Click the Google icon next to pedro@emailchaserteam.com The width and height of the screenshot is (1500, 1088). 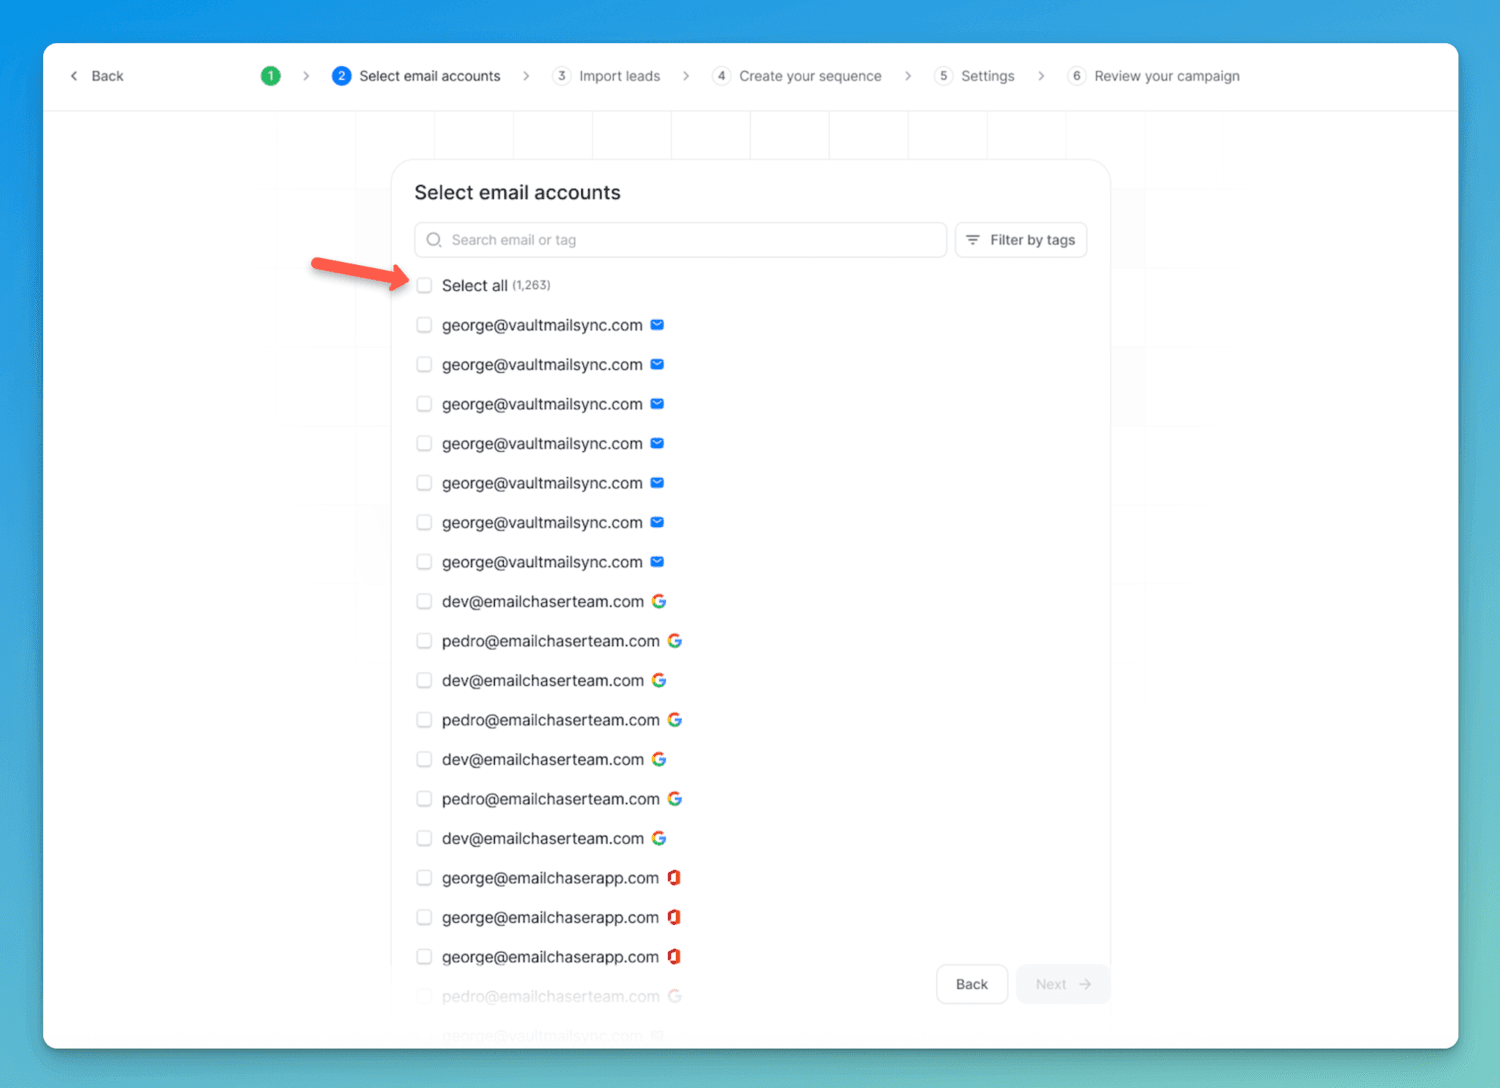click(675, 640)
